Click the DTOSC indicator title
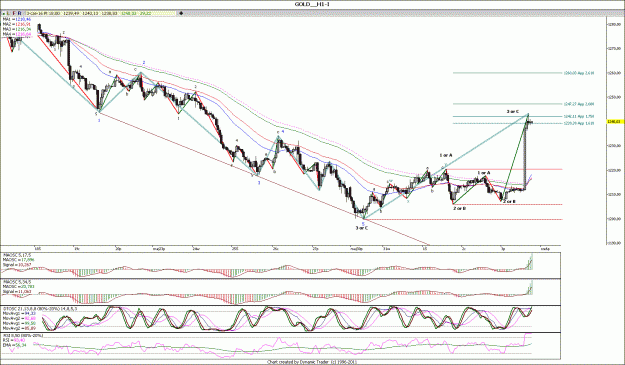The width and height of the screenshot is (625, 365). (x=40, y=308)
